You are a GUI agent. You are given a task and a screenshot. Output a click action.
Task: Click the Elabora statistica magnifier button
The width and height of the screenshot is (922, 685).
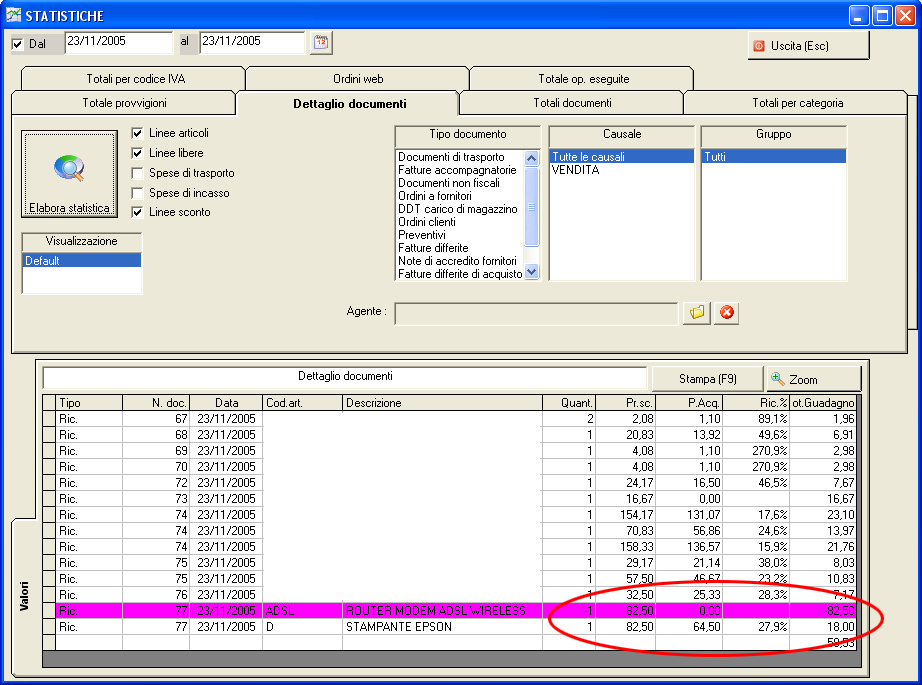click(69, 174)
